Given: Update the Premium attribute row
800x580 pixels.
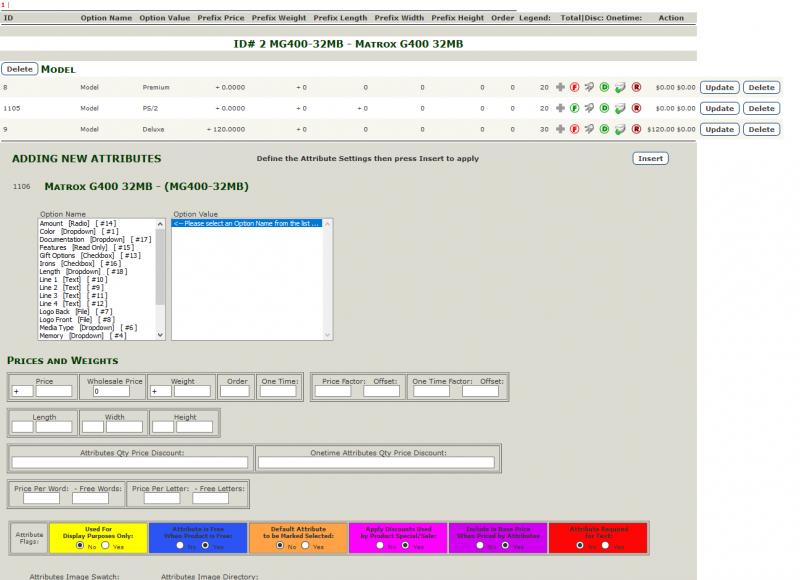Looking at the screenshot, I should [719, 87].
